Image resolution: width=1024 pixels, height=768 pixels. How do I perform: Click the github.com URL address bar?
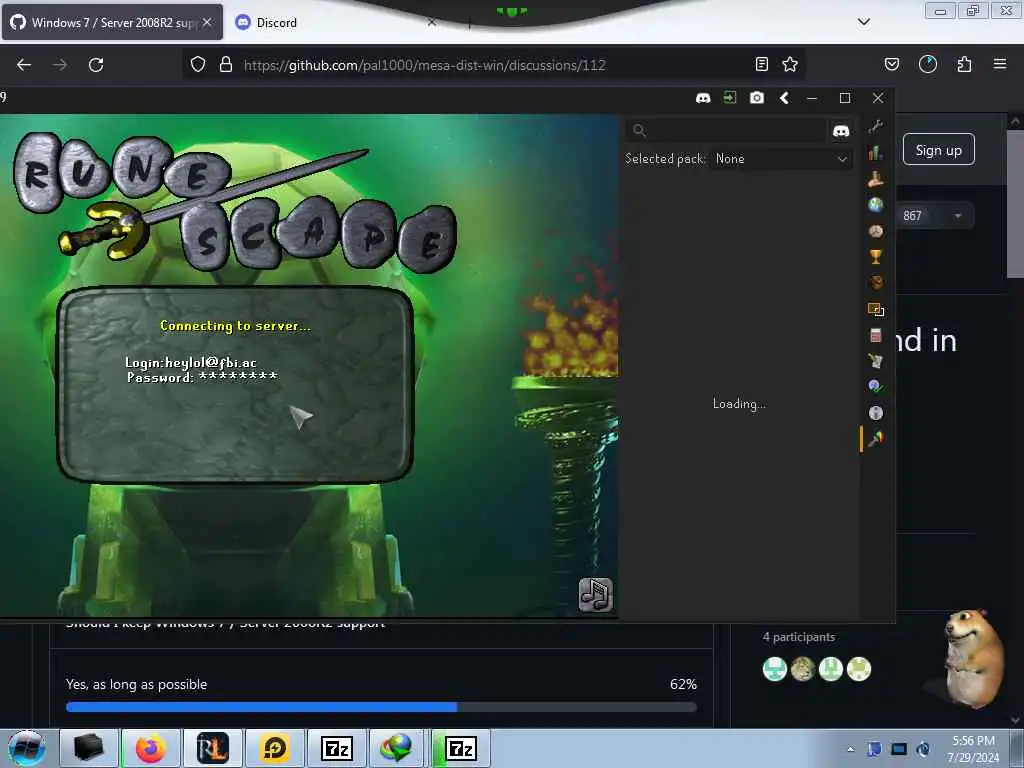[x=424, y=65]
